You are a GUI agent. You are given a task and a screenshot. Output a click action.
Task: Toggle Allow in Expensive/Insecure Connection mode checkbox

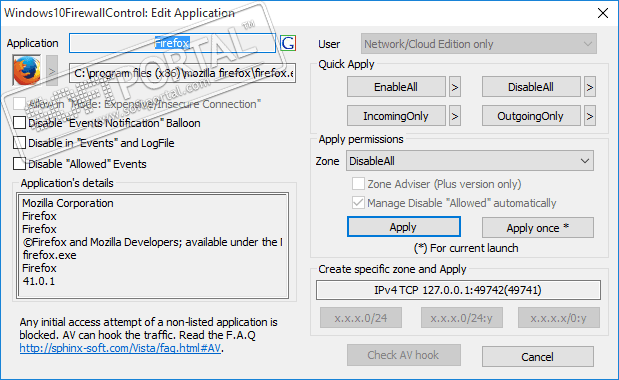click(x=19, y=104)
